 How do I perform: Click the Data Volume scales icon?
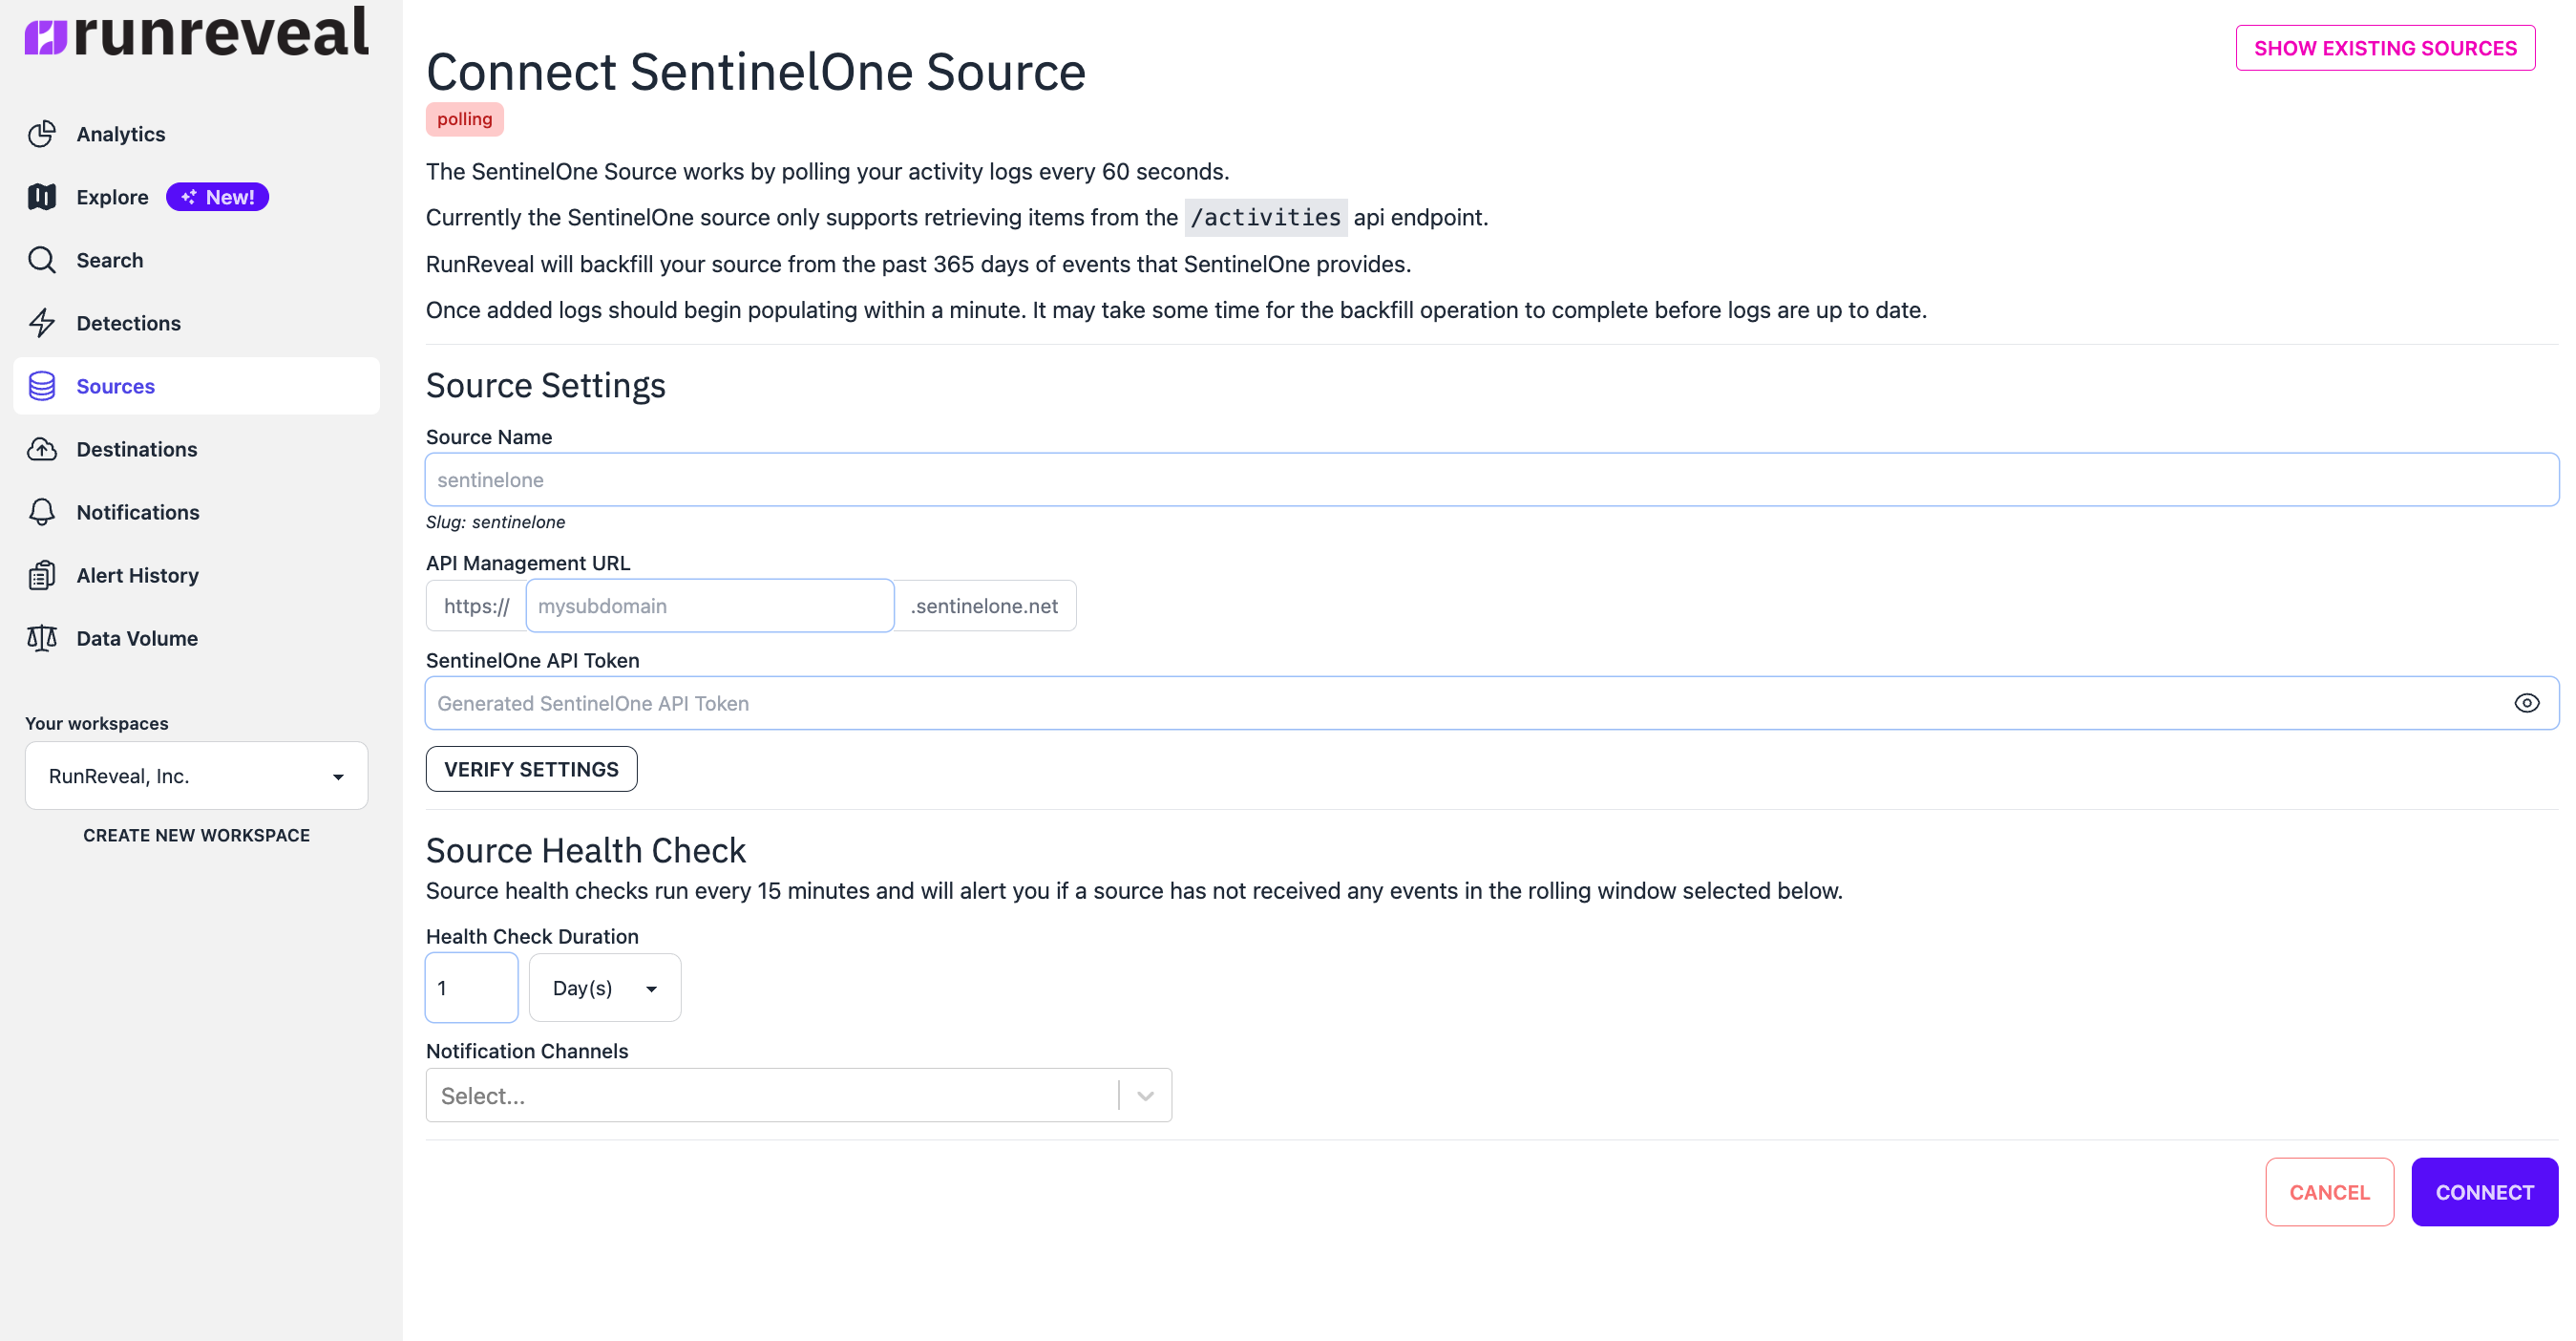[42, 638]
